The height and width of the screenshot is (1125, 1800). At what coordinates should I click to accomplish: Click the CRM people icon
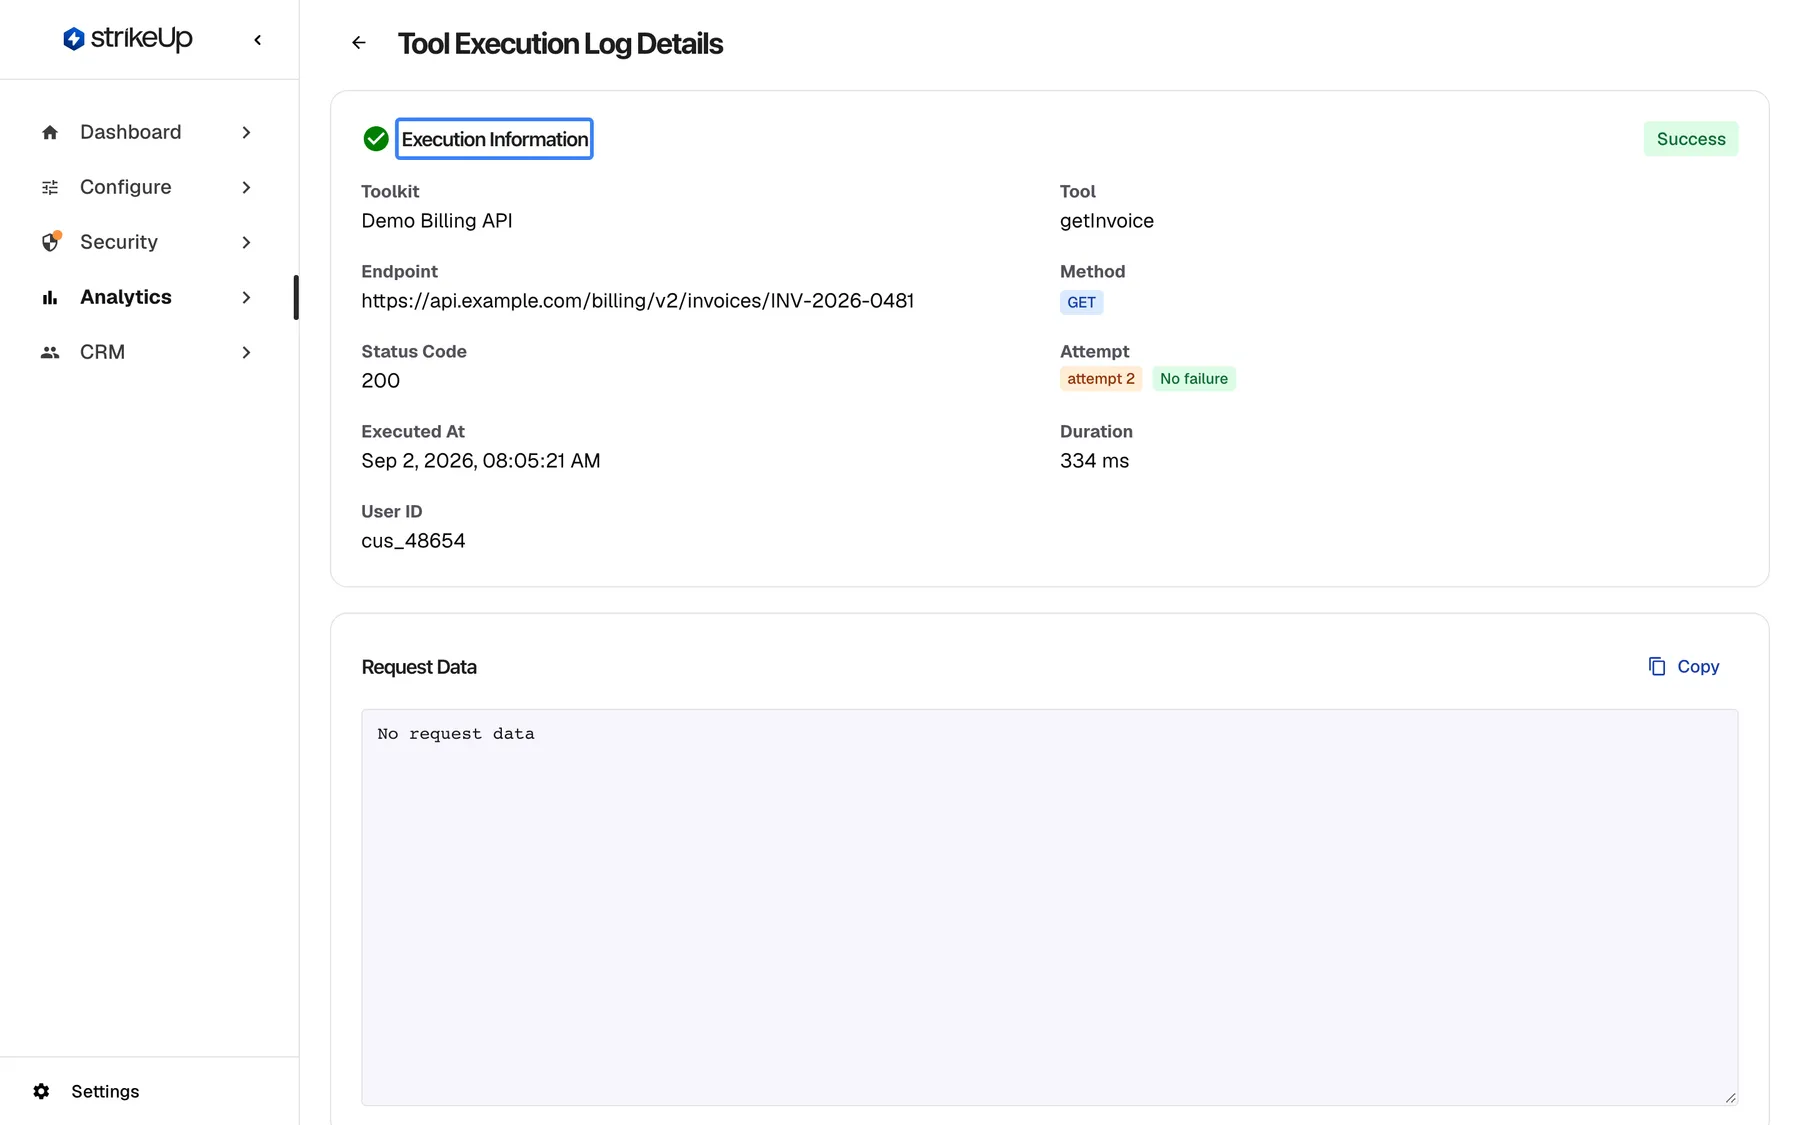pyautogui.click(x=50, y=352)
